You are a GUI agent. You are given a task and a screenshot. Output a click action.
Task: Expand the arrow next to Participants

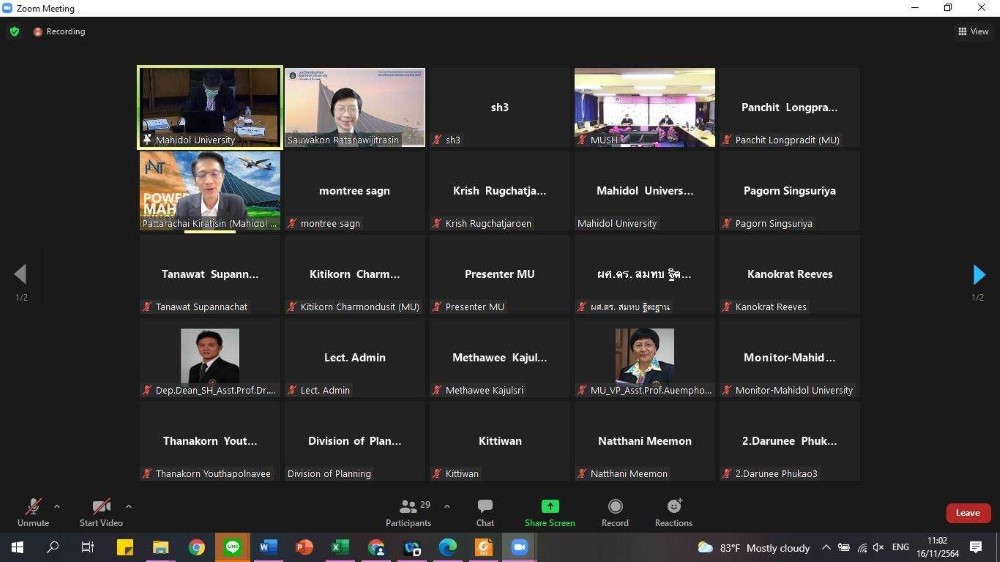[x=447, y=507]
